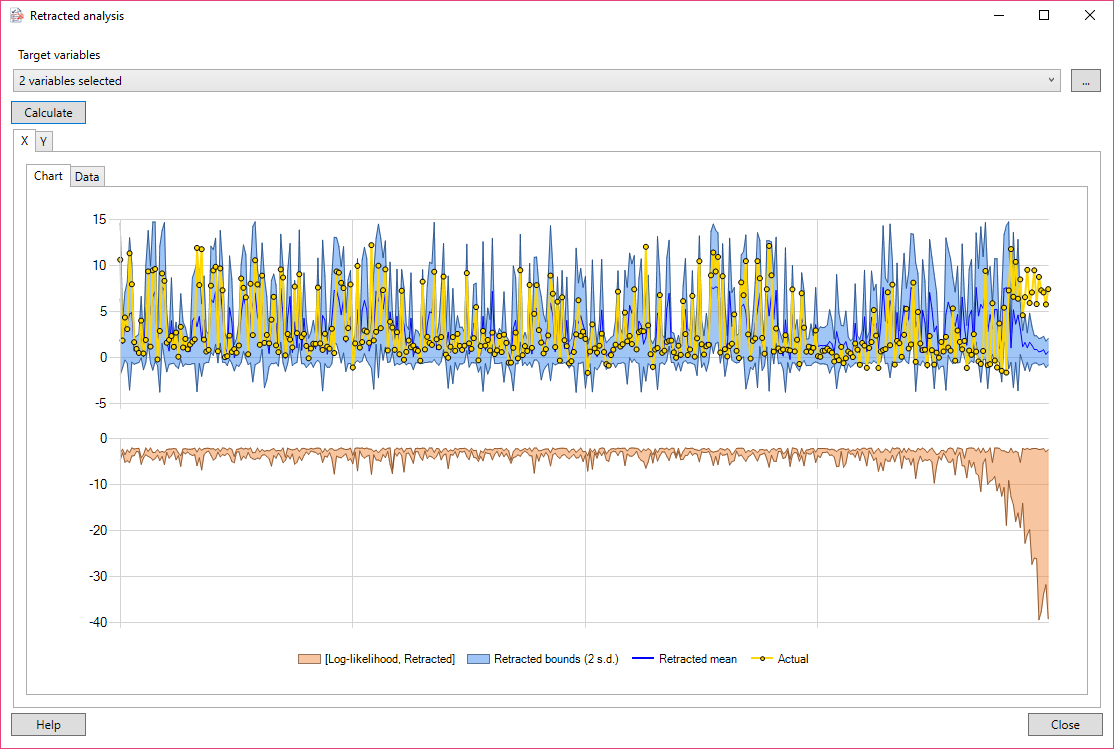
Task: Click the orange Log-likelihood legend swatch
Action: [308, 659]
